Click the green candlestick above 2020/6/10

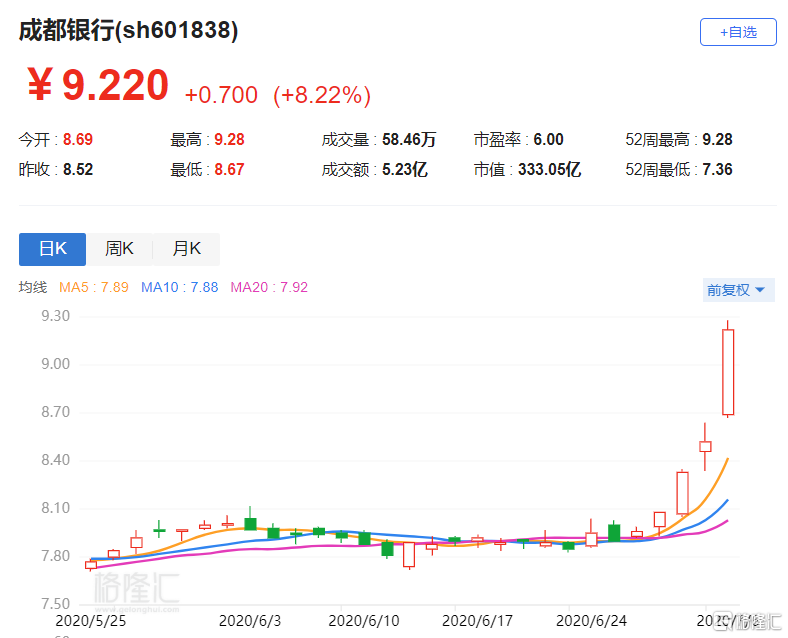pos(364,539)
